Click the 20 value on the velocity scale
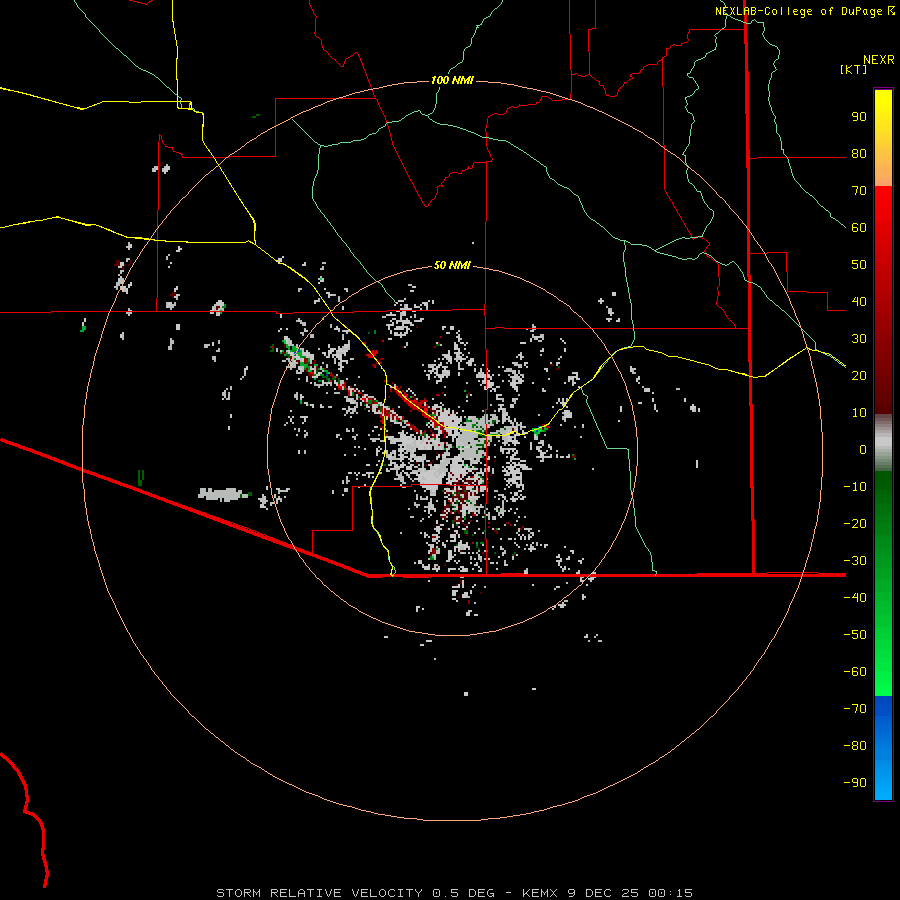Image resolution: width=900 pixels, height=900 pixels. coord(859,375)
